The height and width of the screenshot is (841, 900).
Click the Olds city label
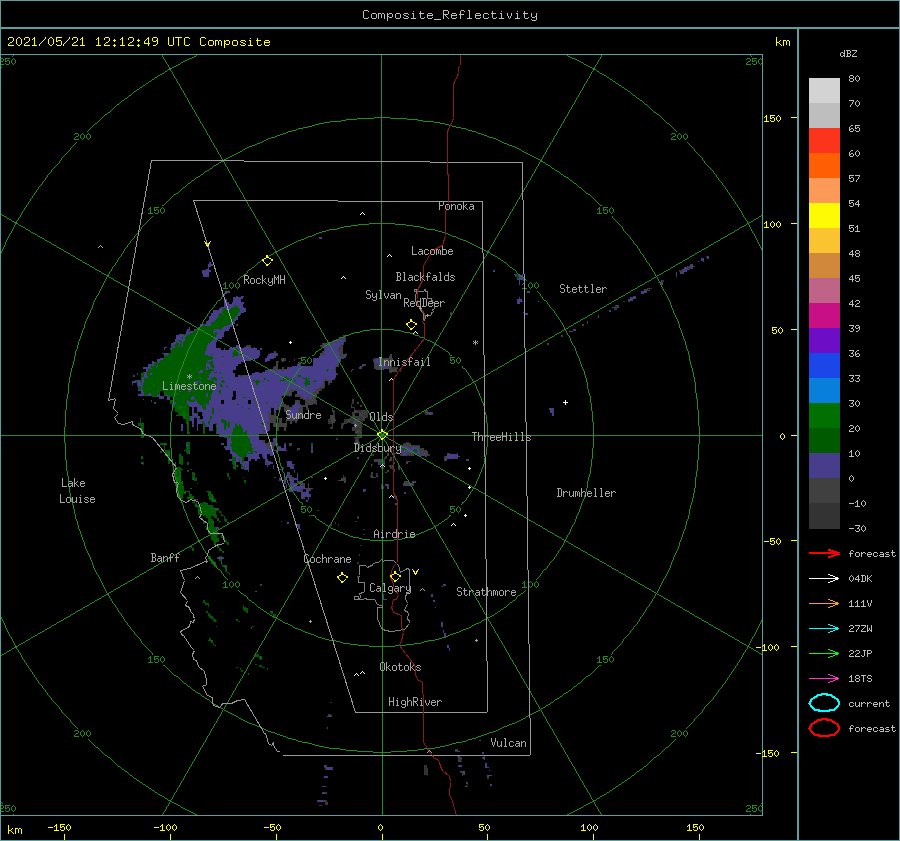(x=381, y=417)
